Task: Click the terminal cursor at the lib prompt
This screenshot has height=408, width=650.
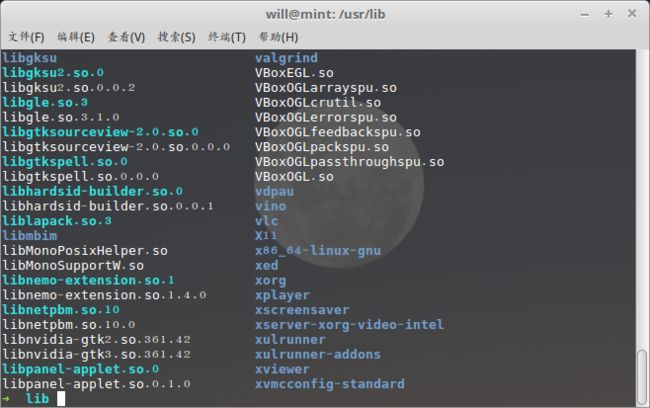Action: click(x=61, y=398)
